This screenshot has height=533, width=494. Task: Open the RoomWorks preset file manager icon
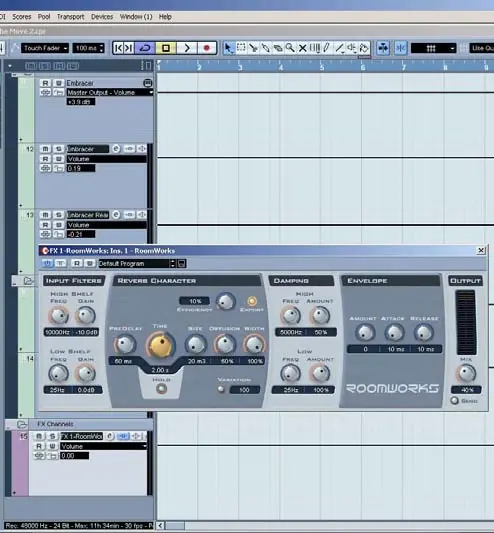(x=182, y=263)
